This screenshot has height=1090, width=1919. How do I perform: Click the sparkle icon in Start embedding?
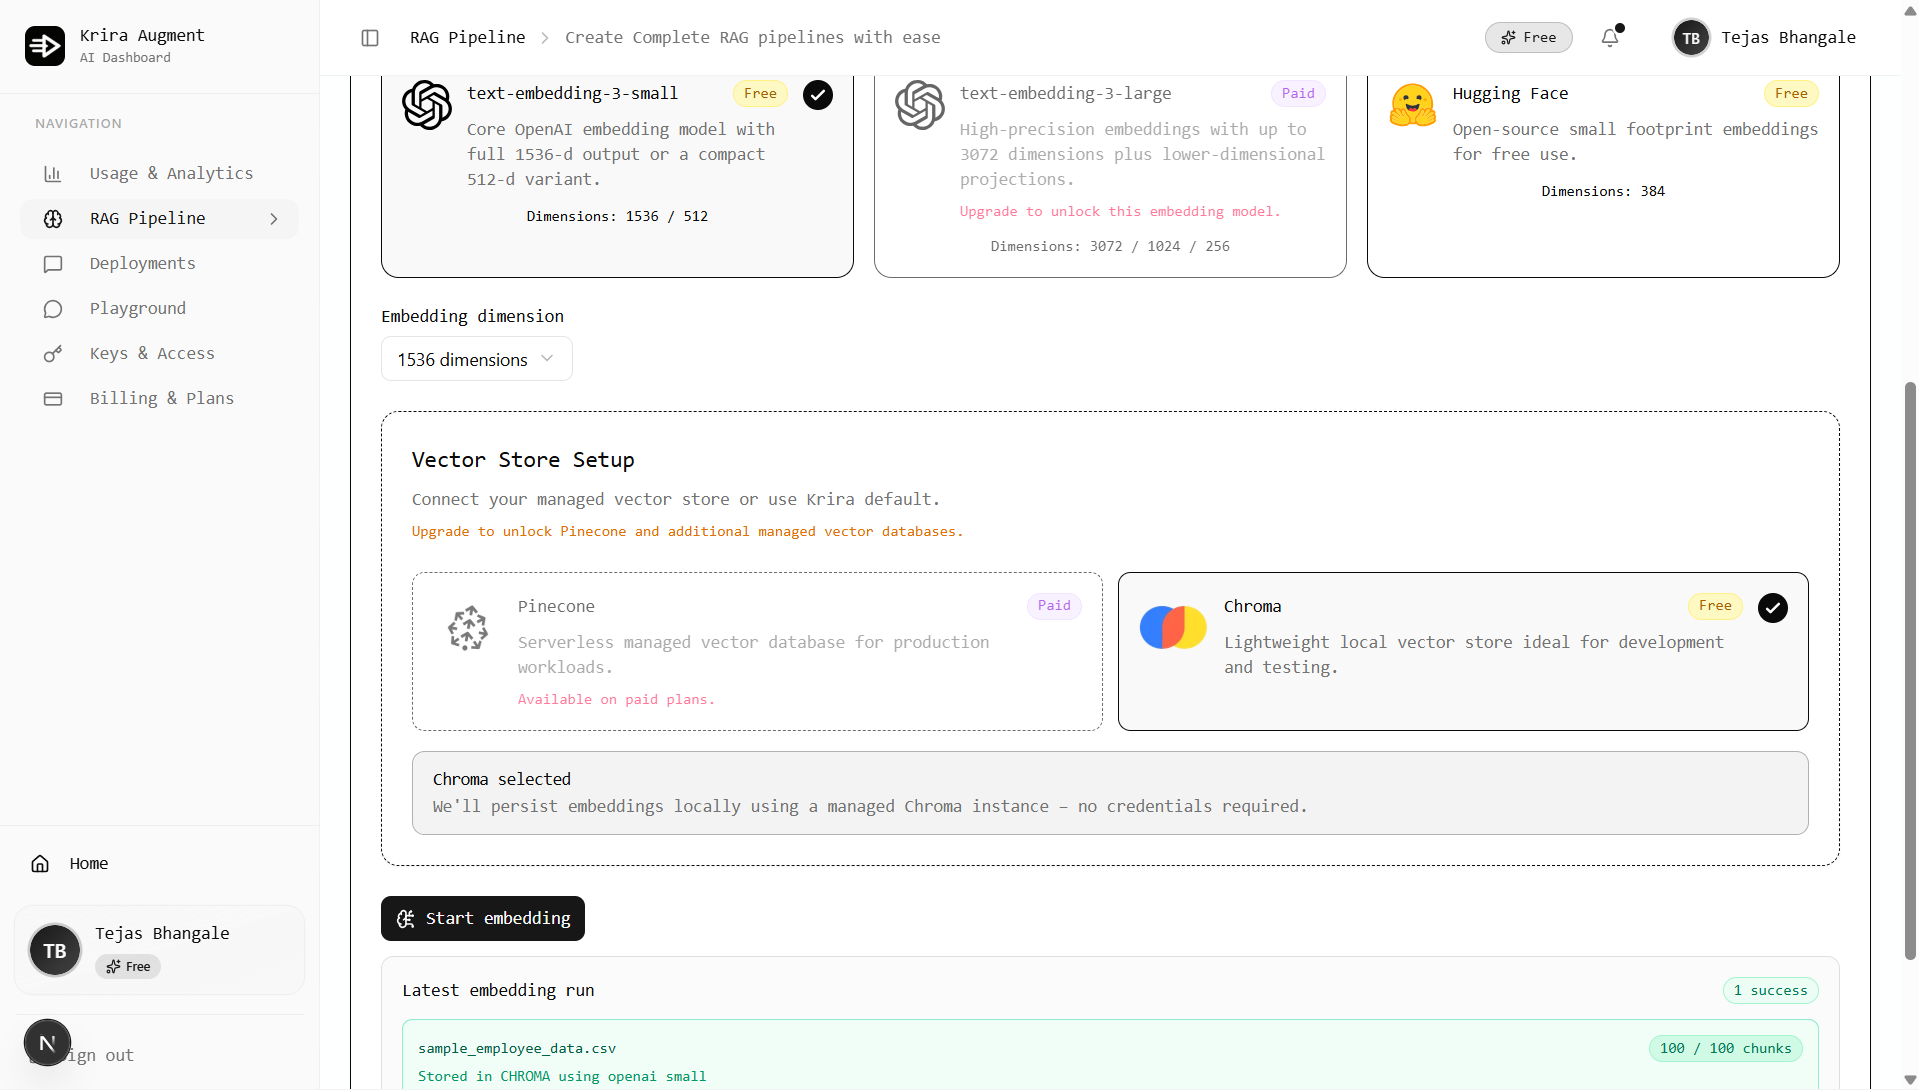tap(406, 919)
